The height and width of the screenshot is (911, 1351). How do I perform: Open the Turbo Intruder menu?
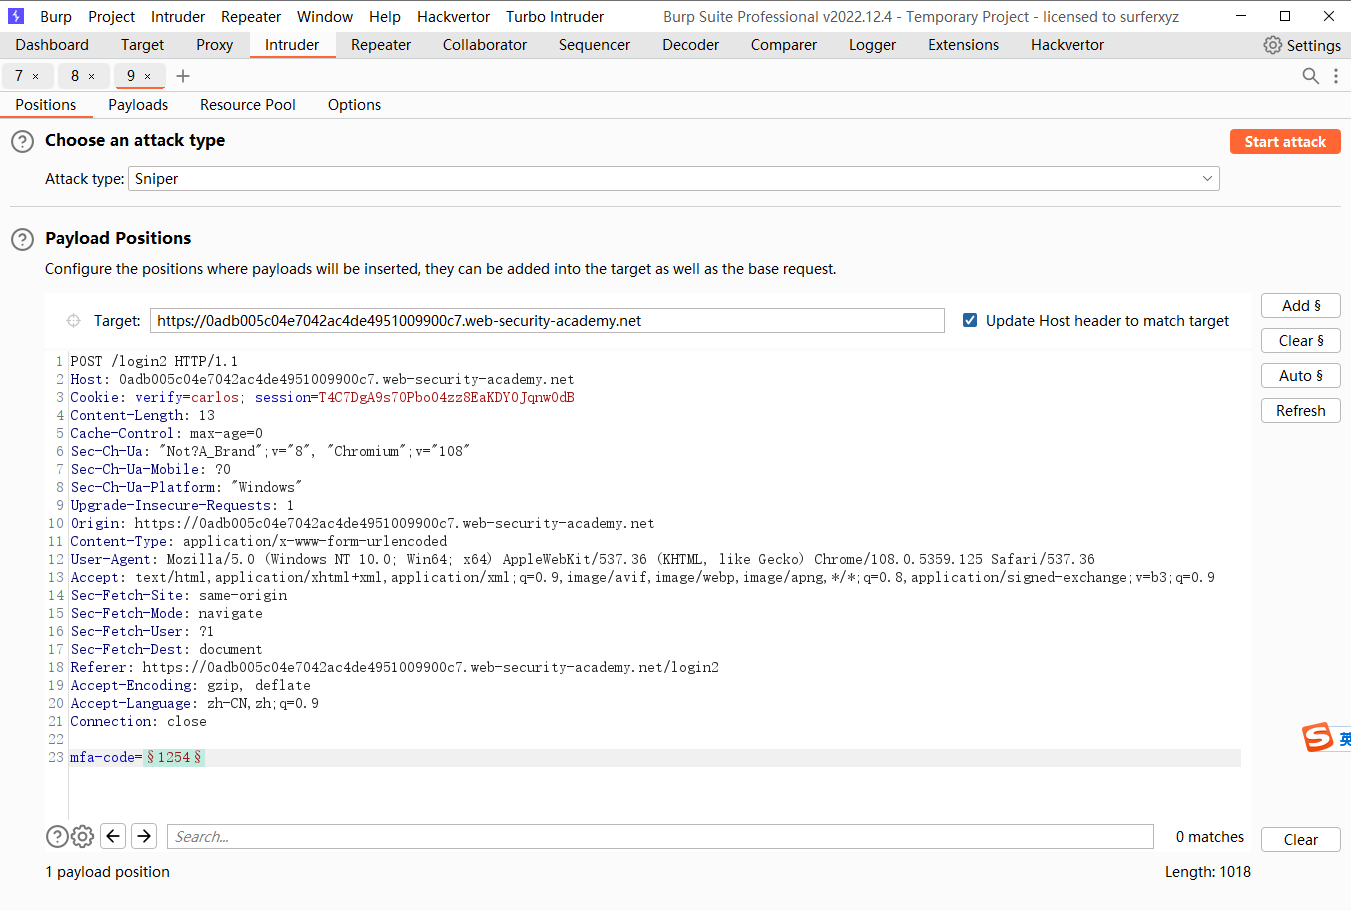pyautogui.click(x=555, y=17)
